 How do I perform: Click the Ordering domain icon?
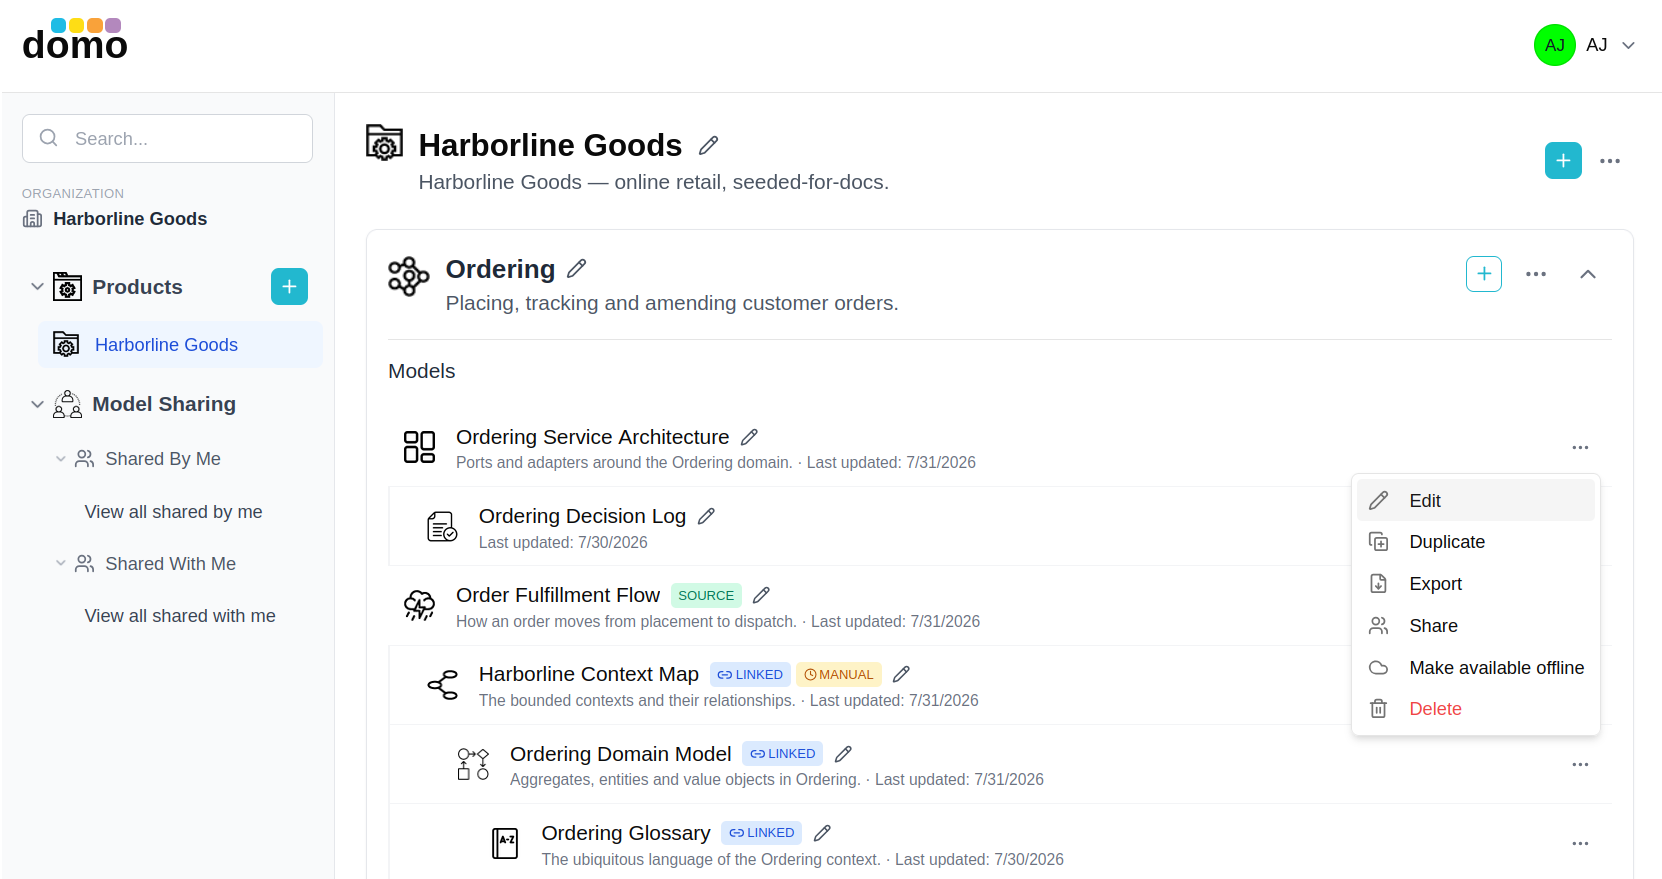pyautogui.click(x=408, y=276)
